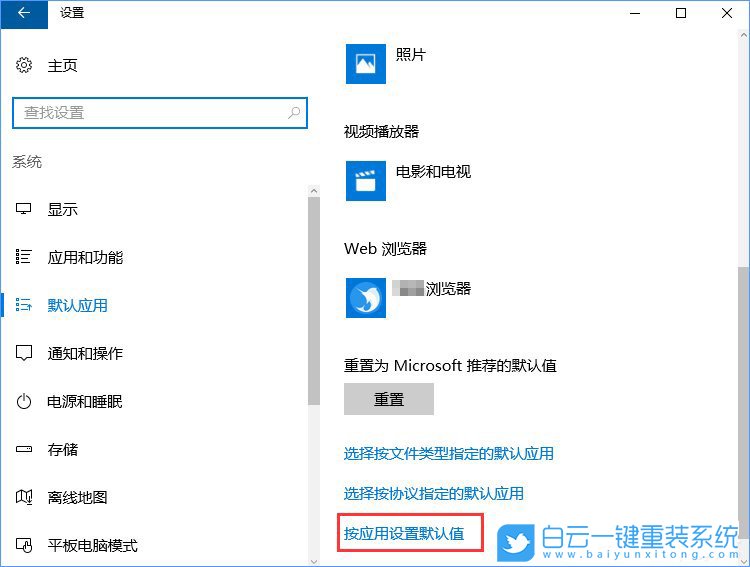Click the search magnifier icon
The image size is (750, 567).
[x=294, y=113]
